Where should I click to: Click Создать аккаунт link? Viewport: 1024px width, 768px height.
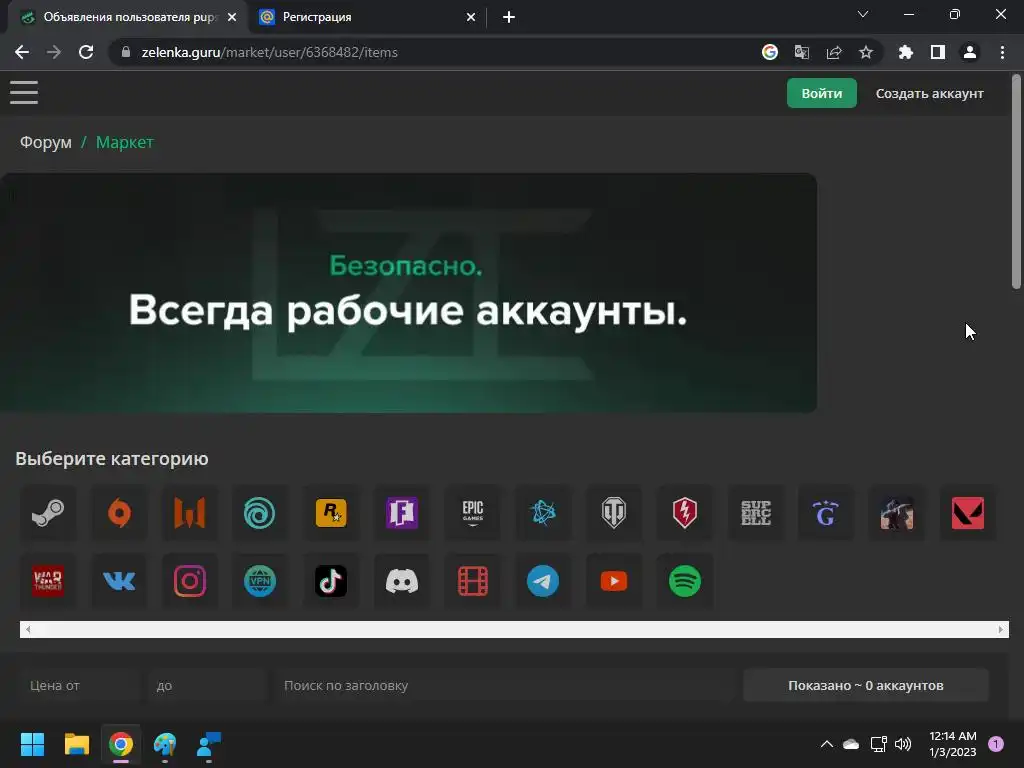pos(929,93)
